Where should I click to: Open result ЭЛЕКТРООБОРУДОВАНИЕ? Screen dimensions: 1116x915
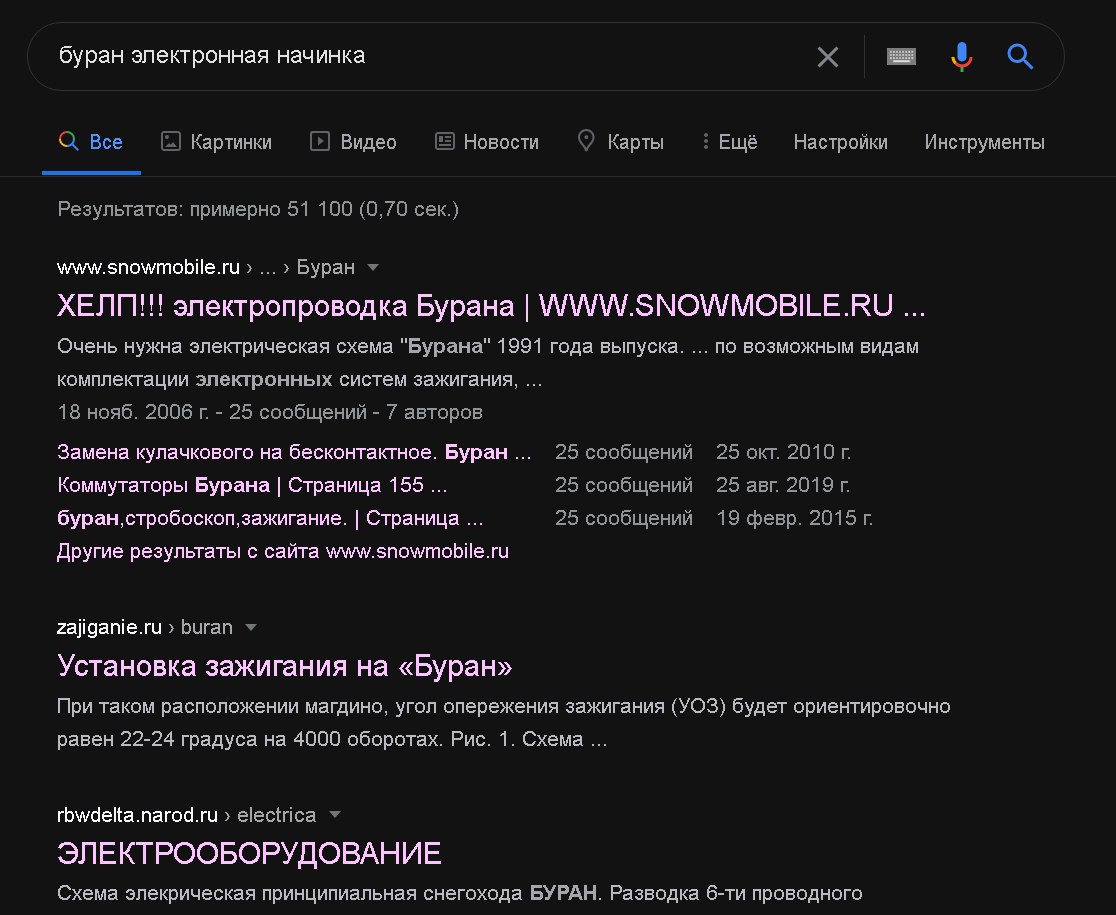[249, 853]
